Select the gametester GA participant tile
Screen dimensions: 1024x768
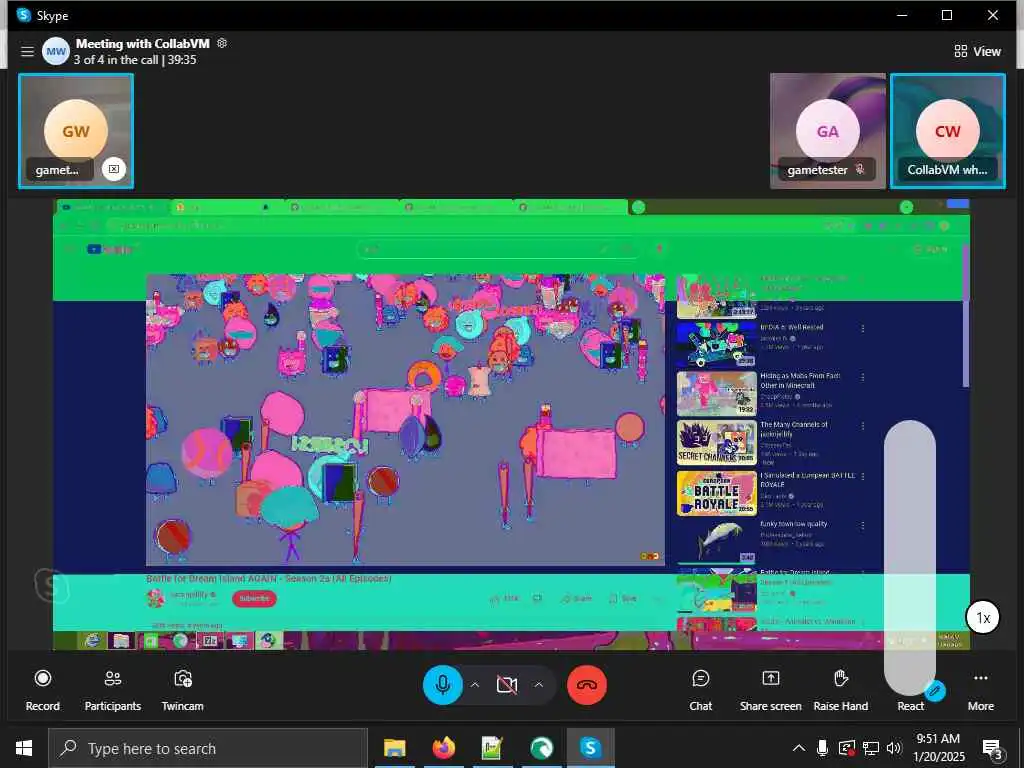827,131
